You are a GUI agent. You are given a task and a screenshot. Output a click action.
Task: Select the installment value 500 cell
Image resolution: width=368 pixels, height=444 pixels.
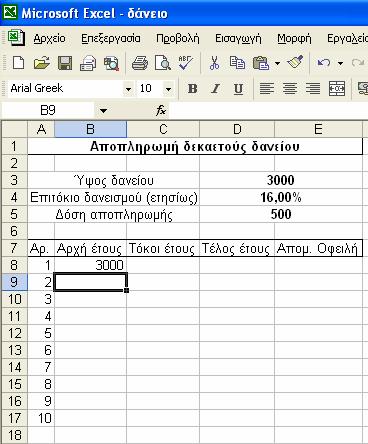[281, 214]
